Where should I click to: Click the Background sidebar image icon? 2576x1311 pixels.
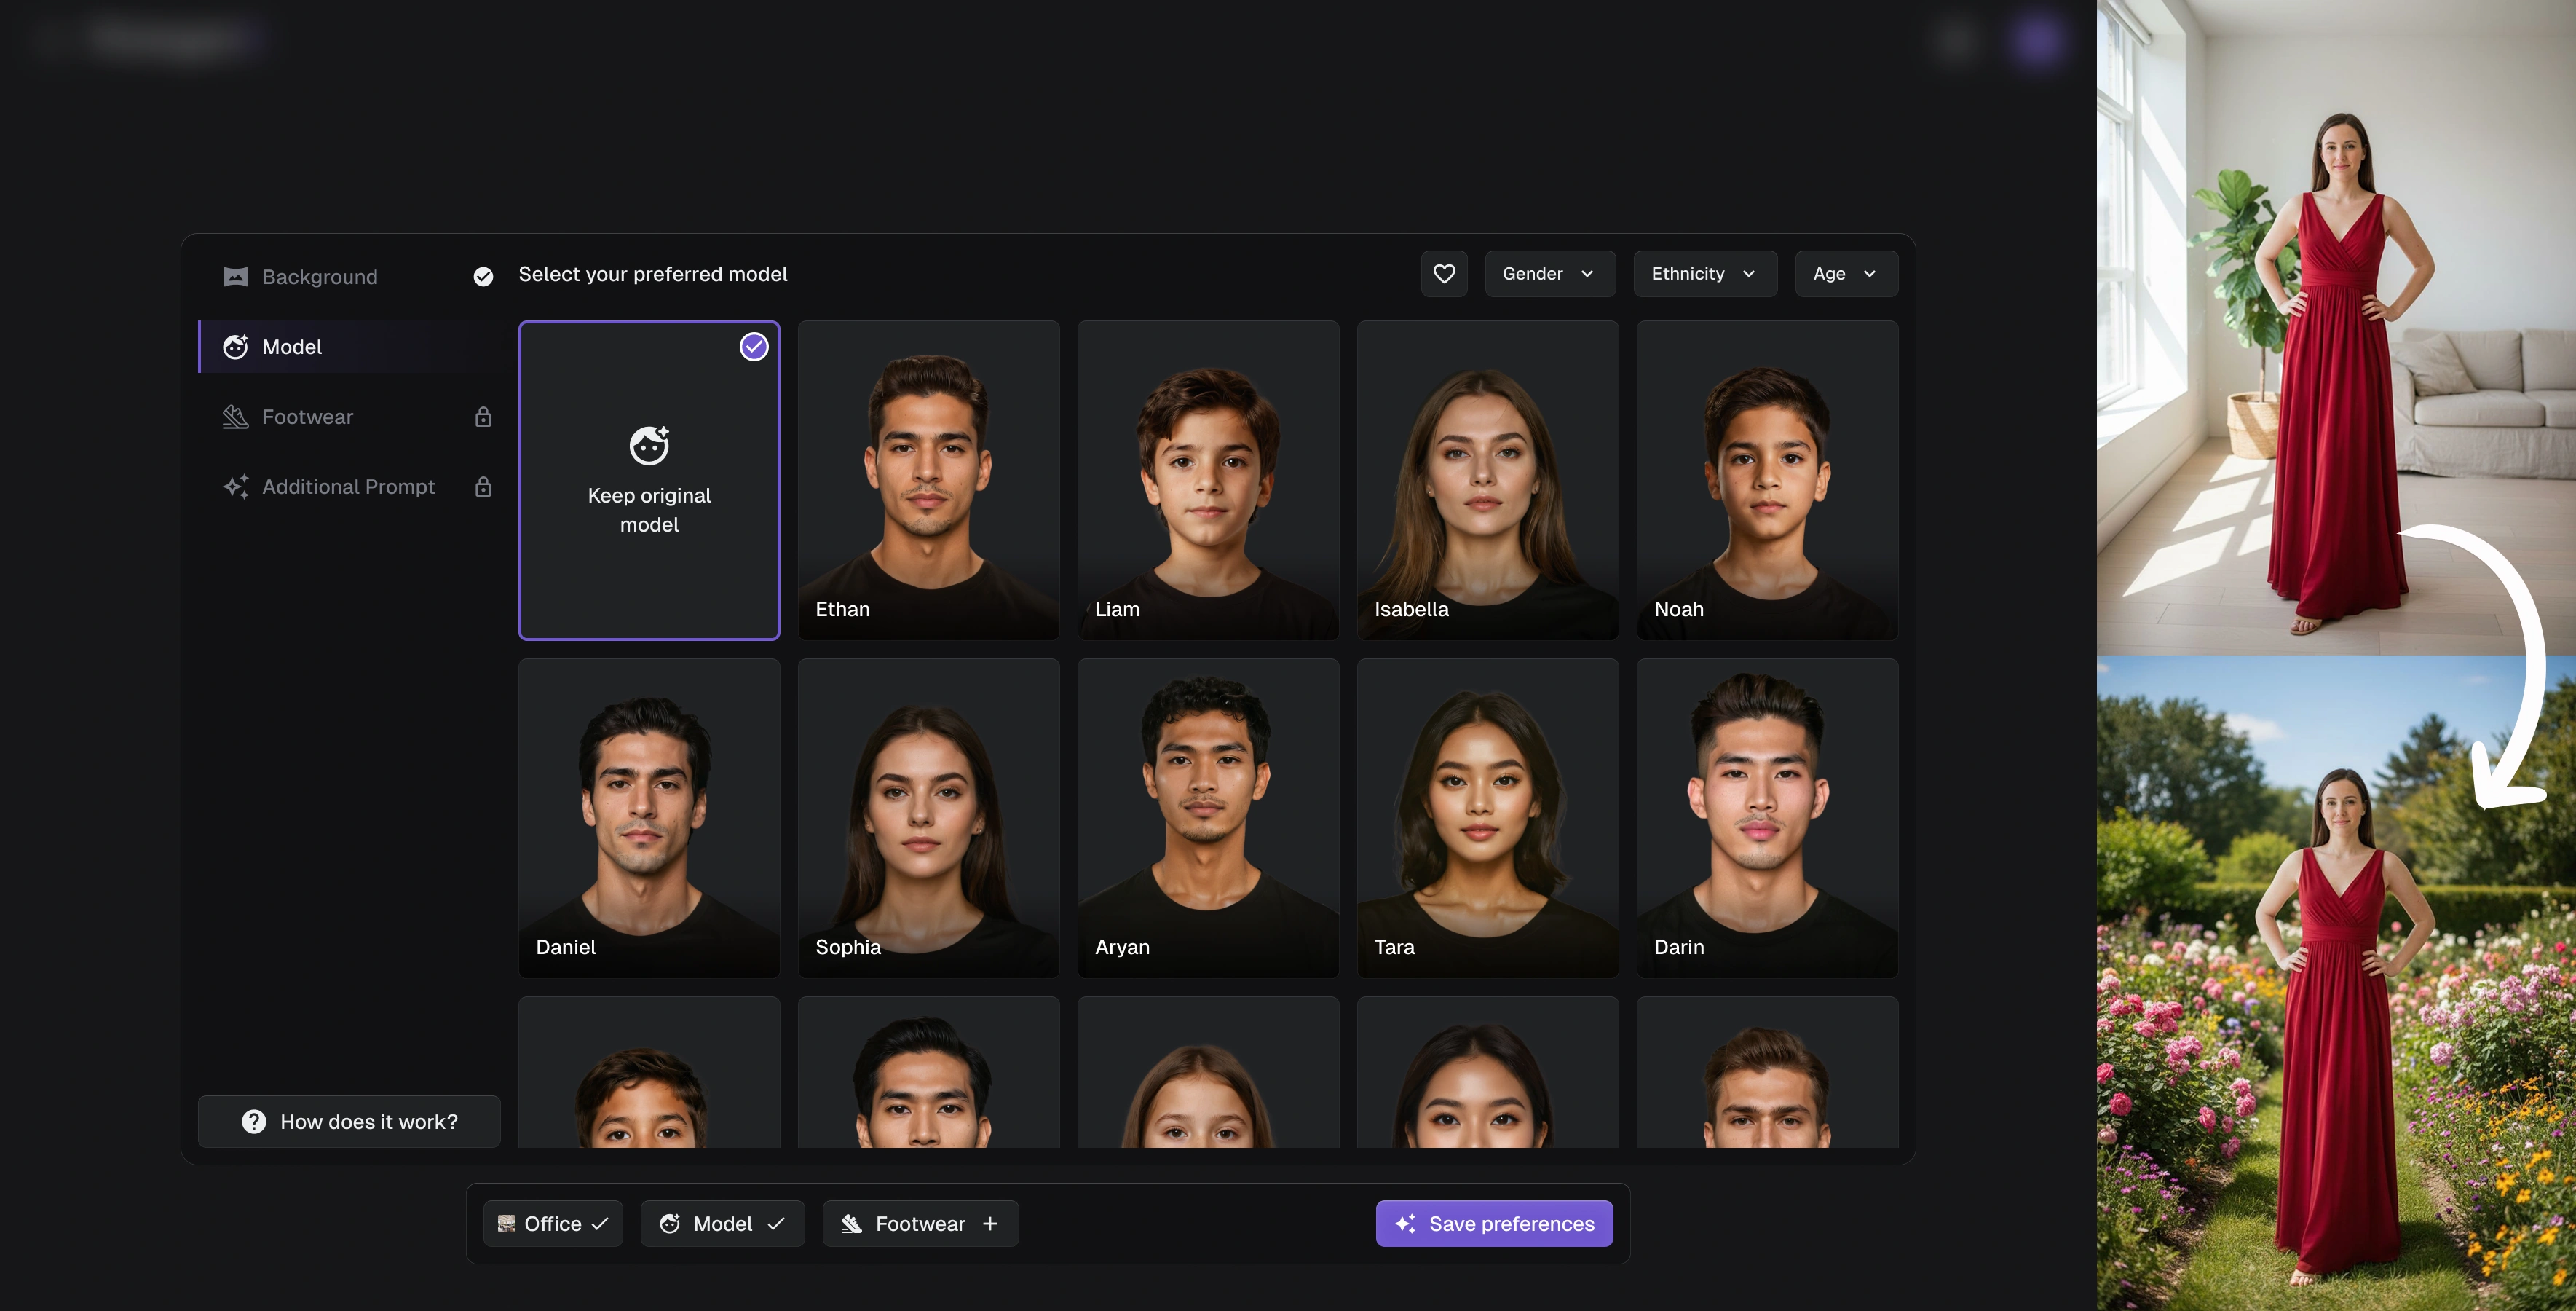tap(235, 276)
